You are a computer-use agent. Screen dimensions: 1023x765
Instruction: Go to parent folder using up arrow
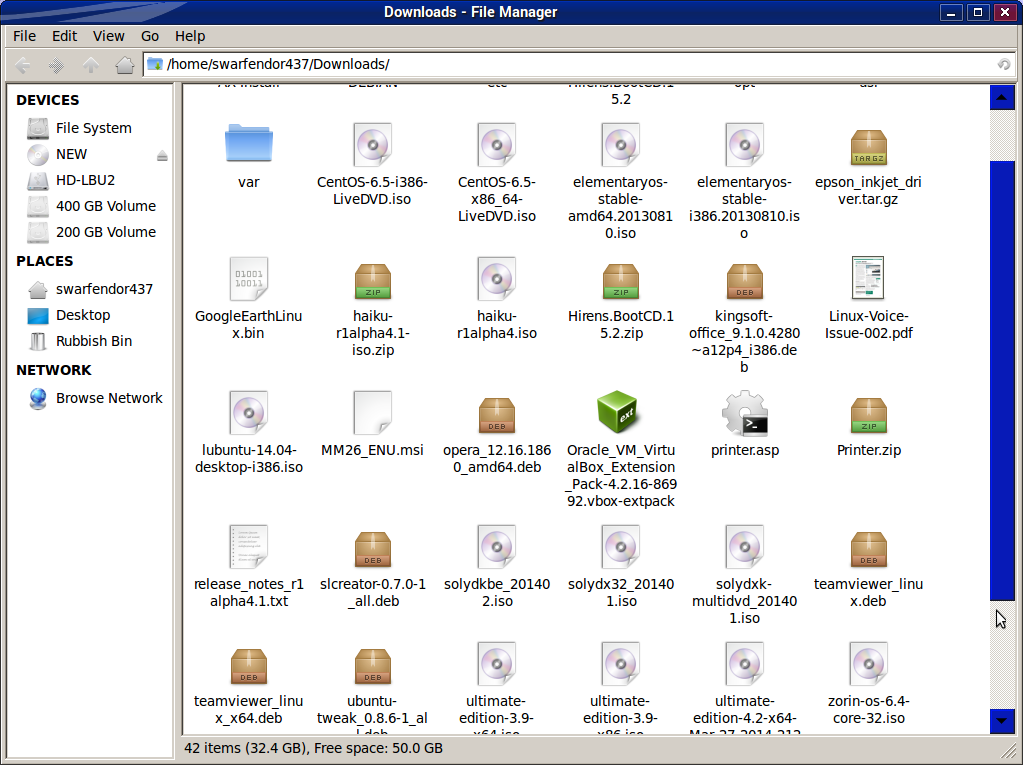click(91, 65)
